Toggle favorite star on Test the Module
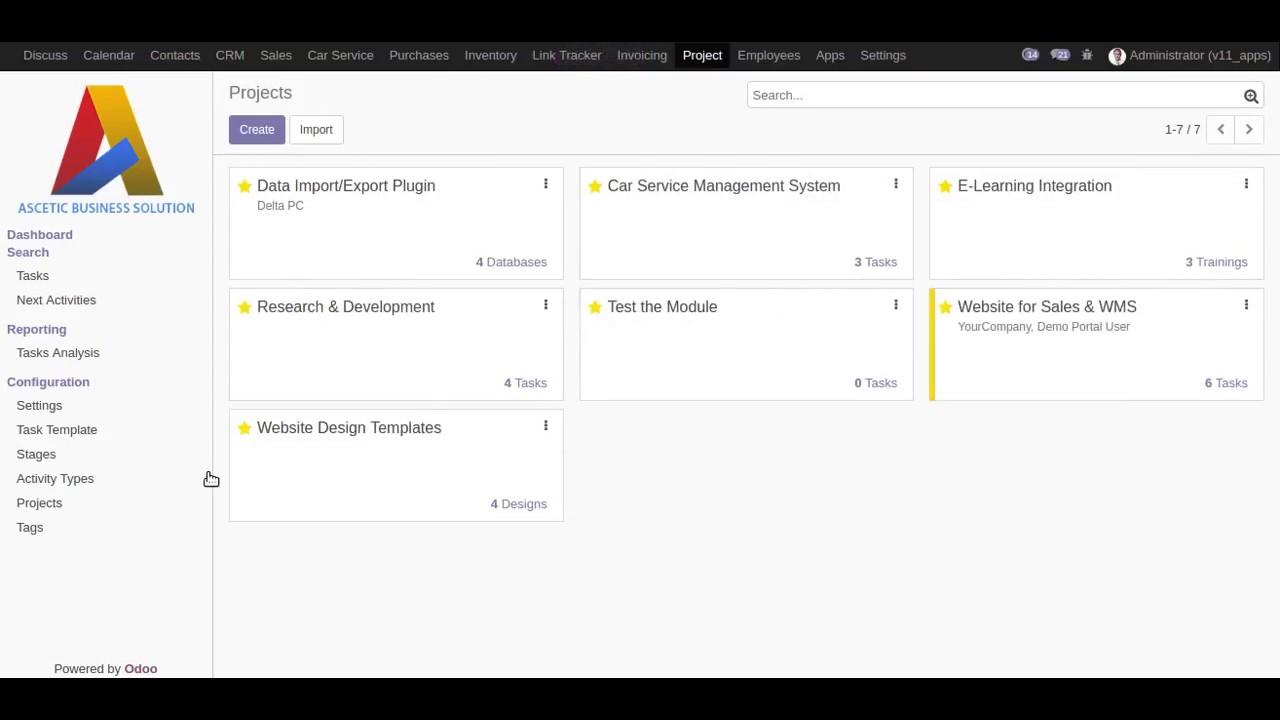The image size is (1280, 720). click(x=595, y=307)
